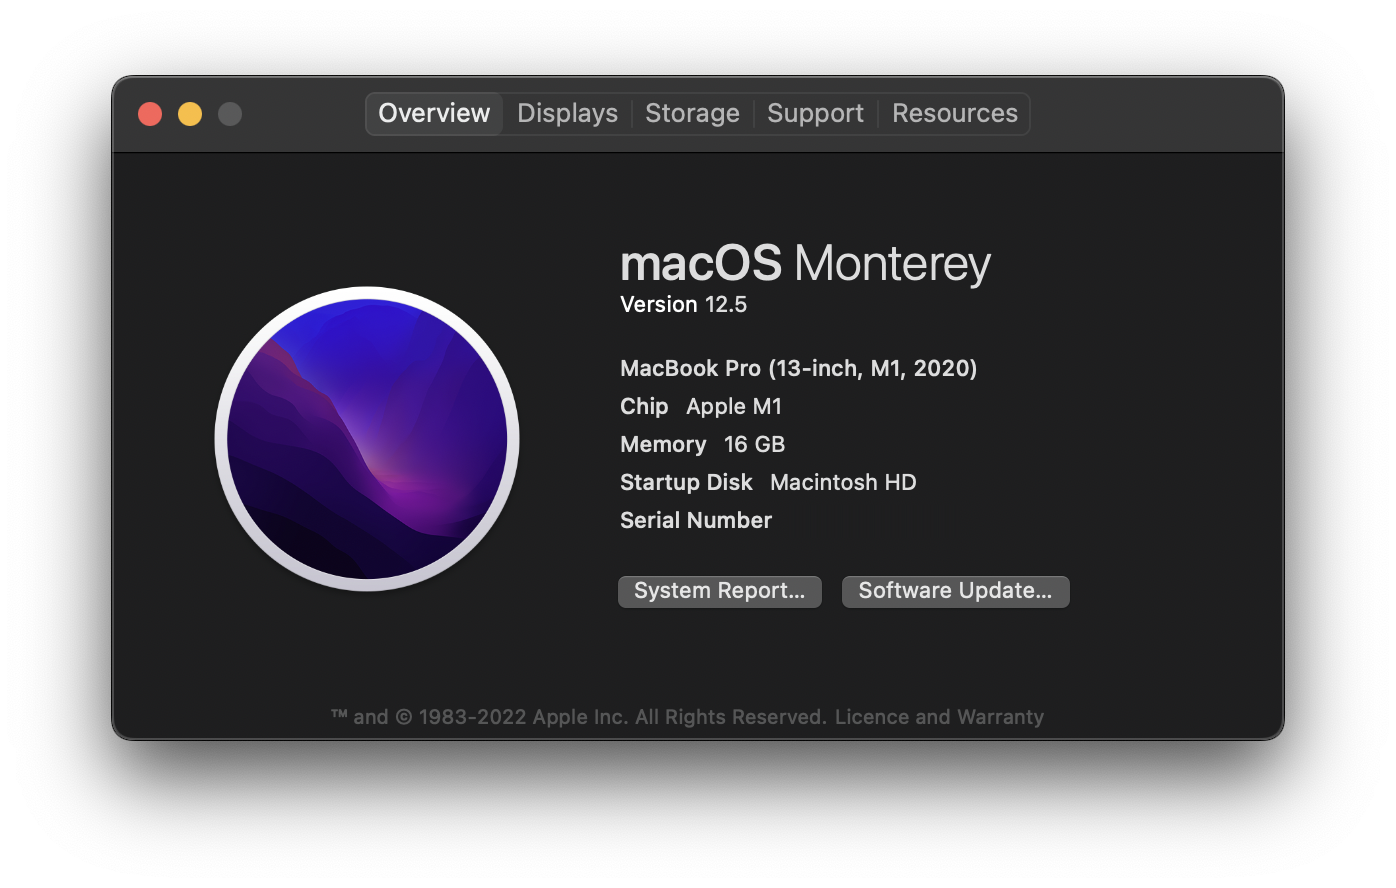The height and width of the screenshot is (888, 1396).
Task: Open the Resources tab
Action: (x=954, y=113)
